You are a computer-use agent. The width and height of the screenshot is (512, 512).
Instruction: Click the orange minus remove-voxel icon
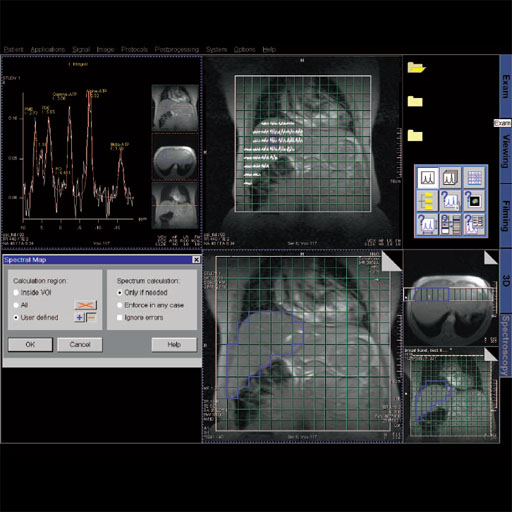tap(91, 317)
